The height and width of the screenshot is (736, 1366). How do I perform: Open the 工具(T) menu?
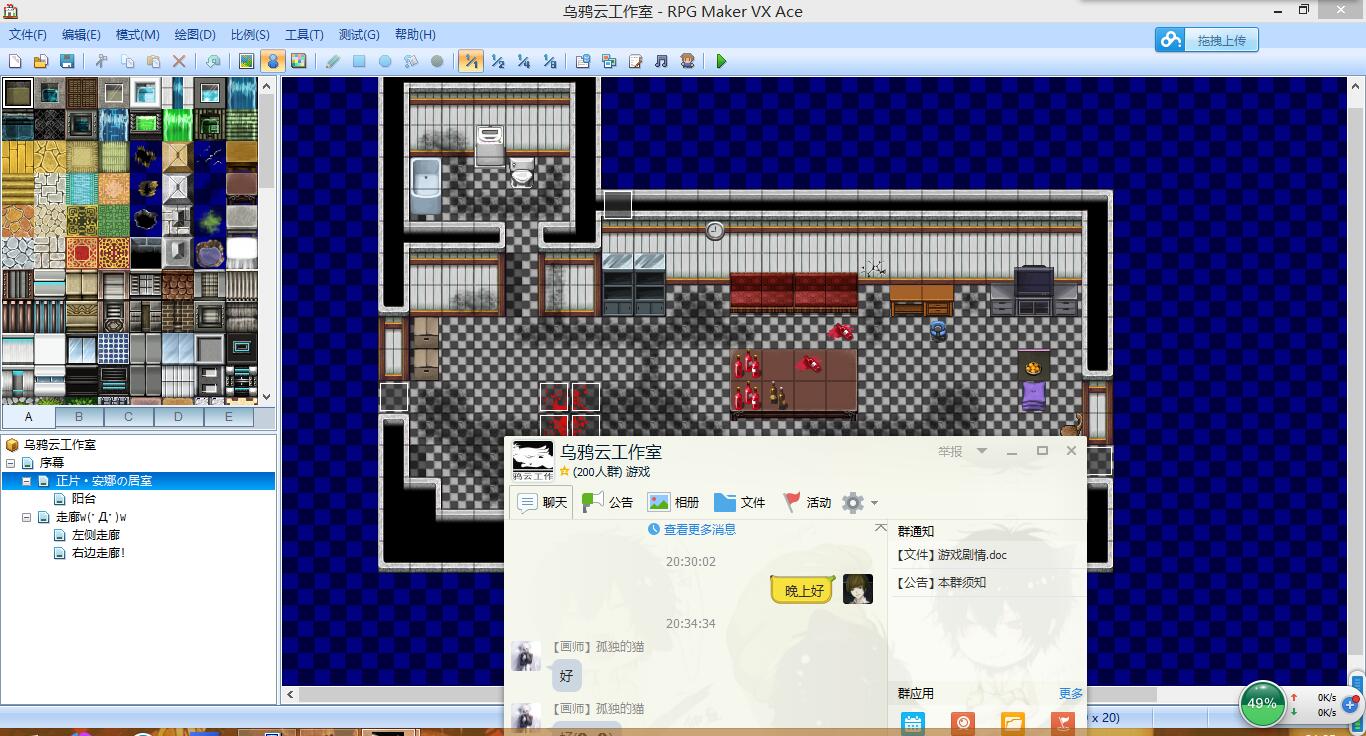point(304,34)
